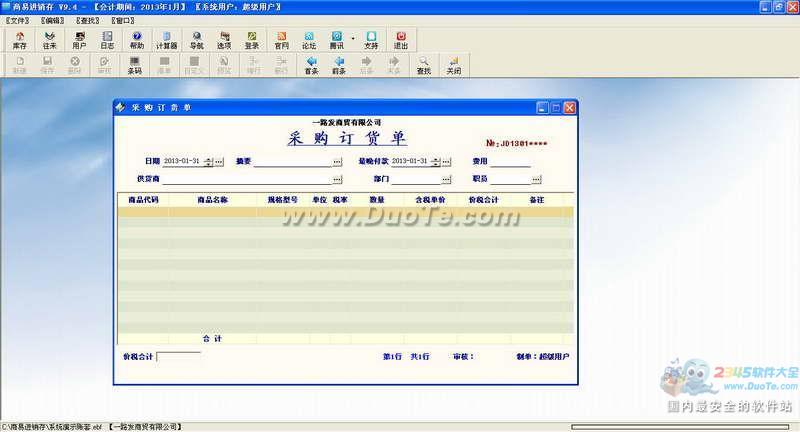Image resolution: width=800 pixels, height=432 pixels.
Task: Launch the 计算器 calculator icon
Action: tap(166, 40)
